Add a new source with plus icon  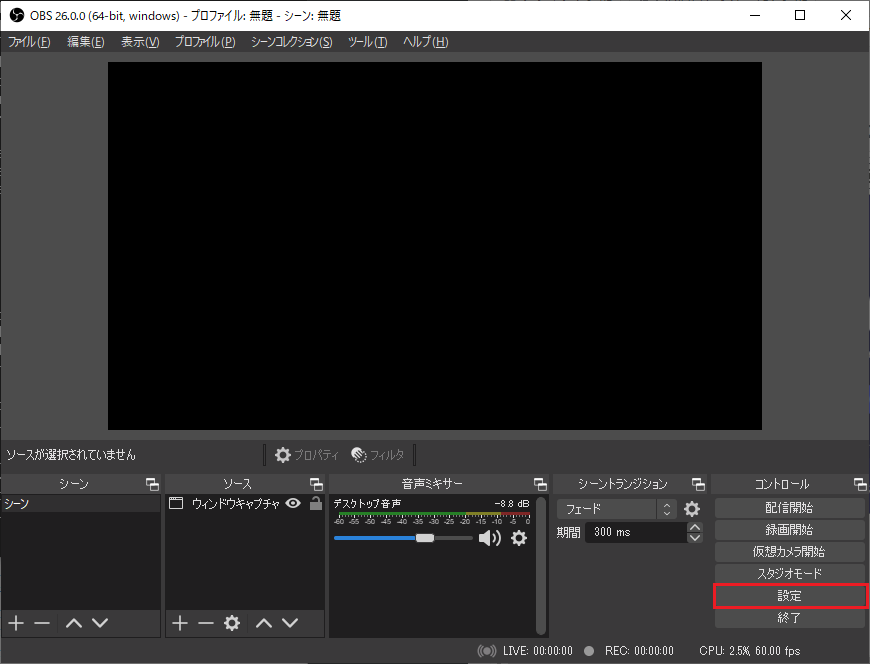[180, 623]
